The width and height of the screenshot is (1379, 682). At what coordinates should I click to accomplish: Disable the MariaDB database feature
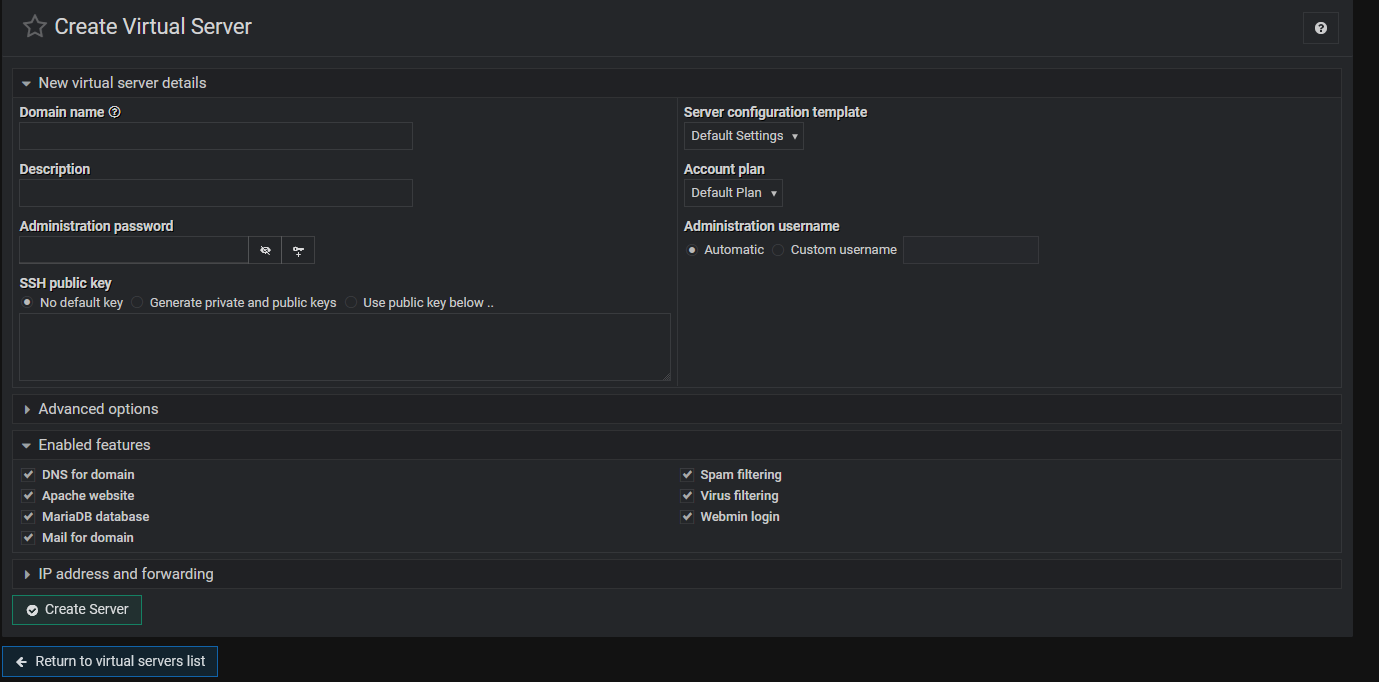28,517
